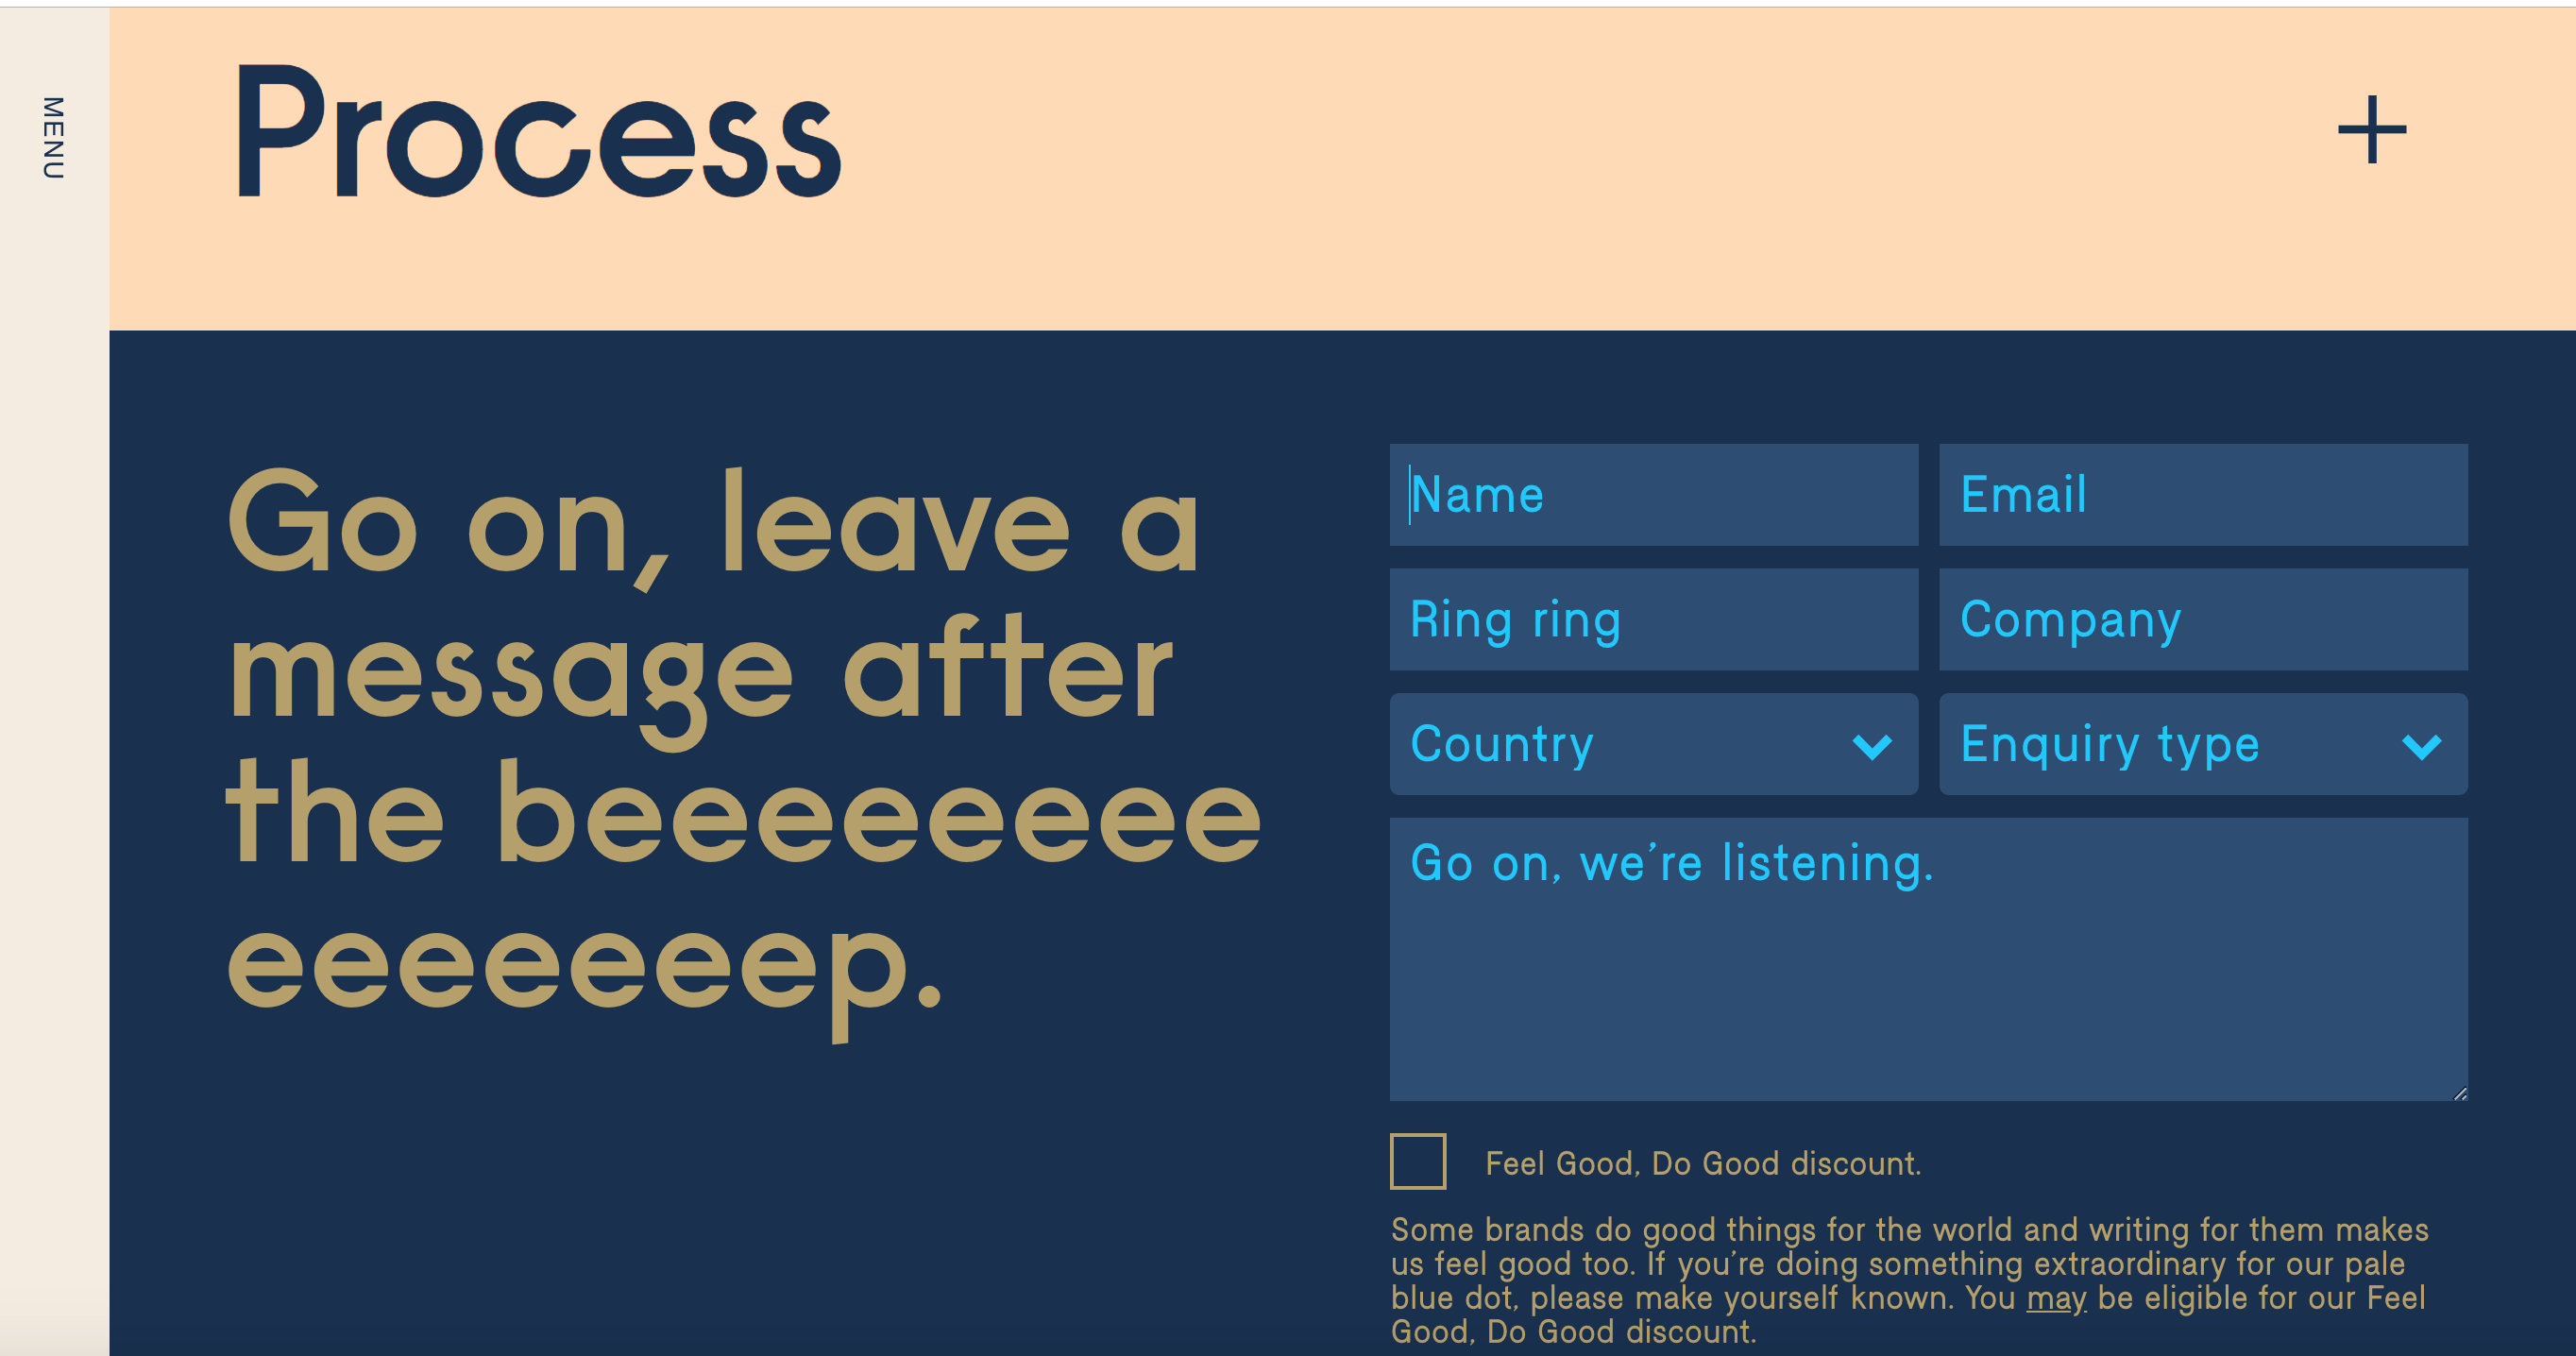Screen dimensions: 2576x1356
Task: Click the Feel Good, Do Good discount label
Action: 1703,1163
